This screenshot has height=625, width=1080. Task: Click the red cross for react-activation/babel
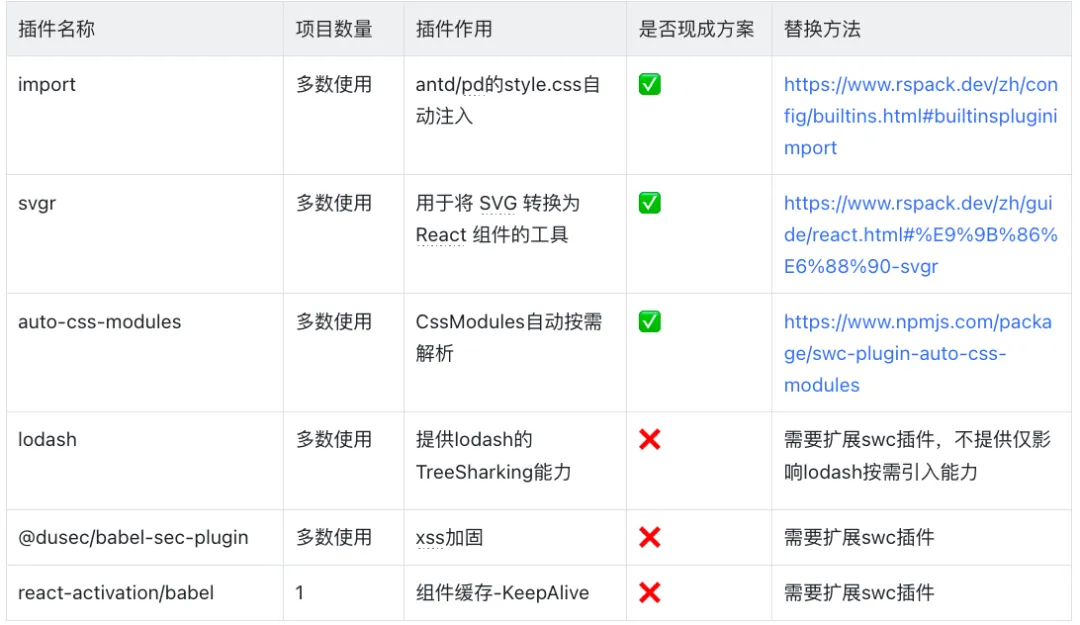point(649,593)
